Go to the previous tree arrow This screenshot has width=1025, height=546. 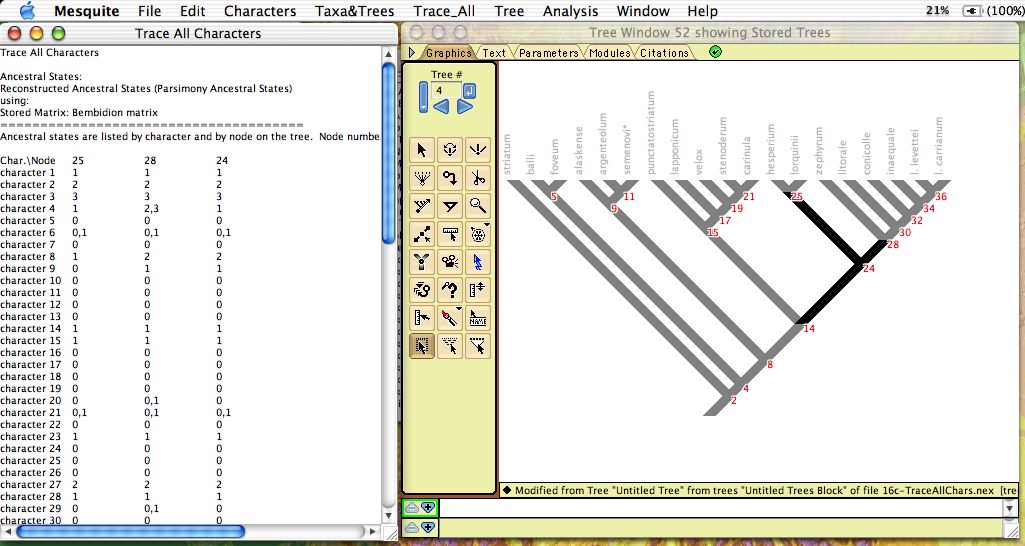click(440, 107)
